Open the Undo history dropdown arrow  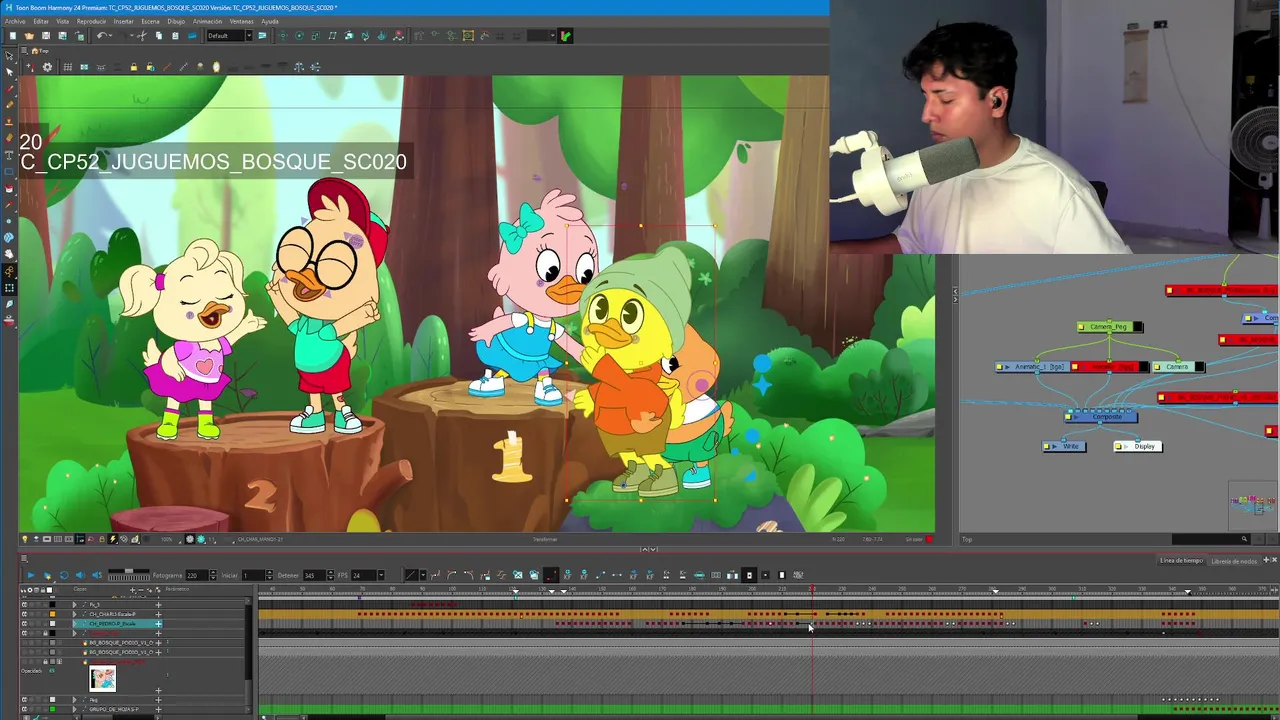[110, 36]
